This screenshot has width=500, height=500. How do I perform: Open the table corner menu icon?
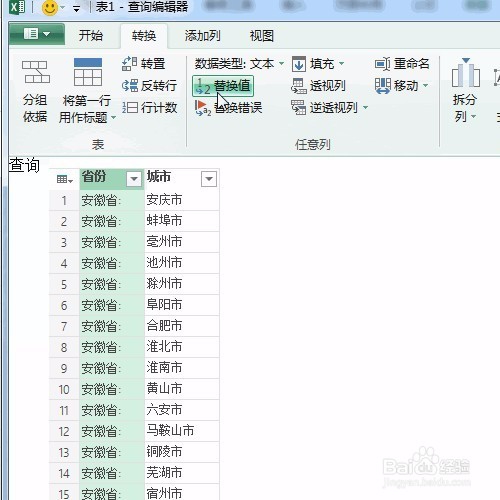[65, 179]
